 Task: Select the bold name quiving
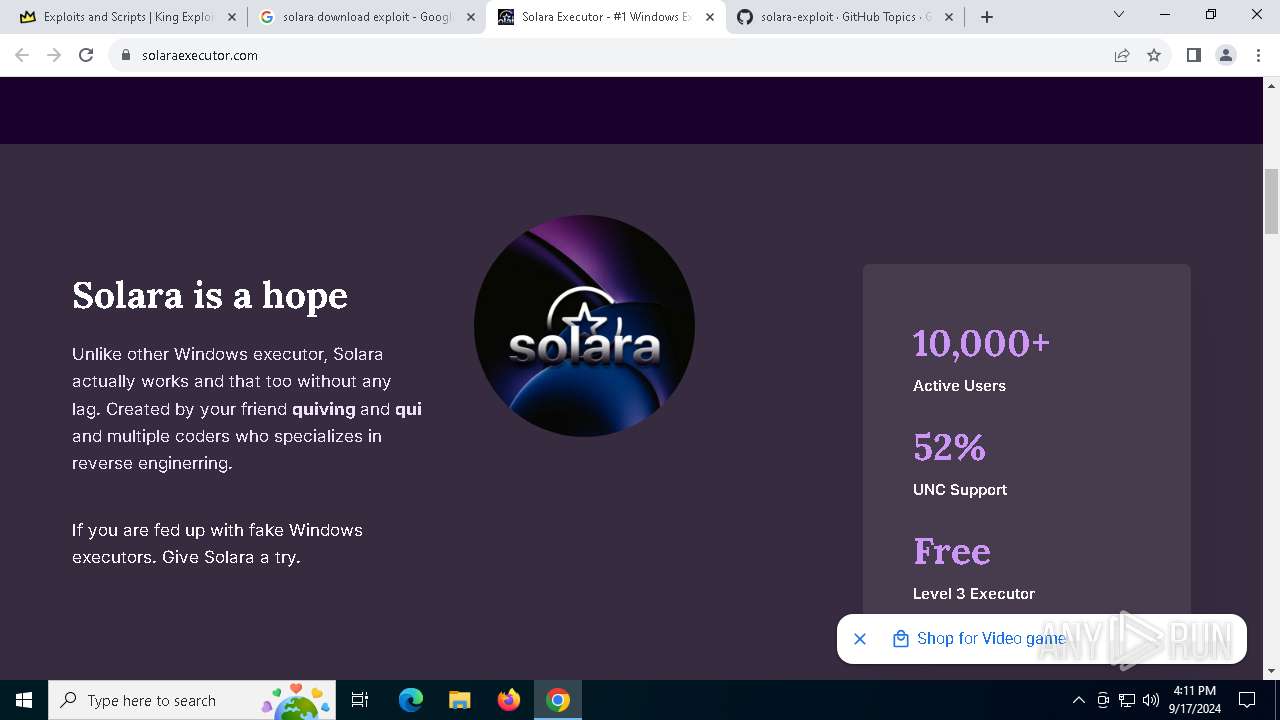(324, 409)
